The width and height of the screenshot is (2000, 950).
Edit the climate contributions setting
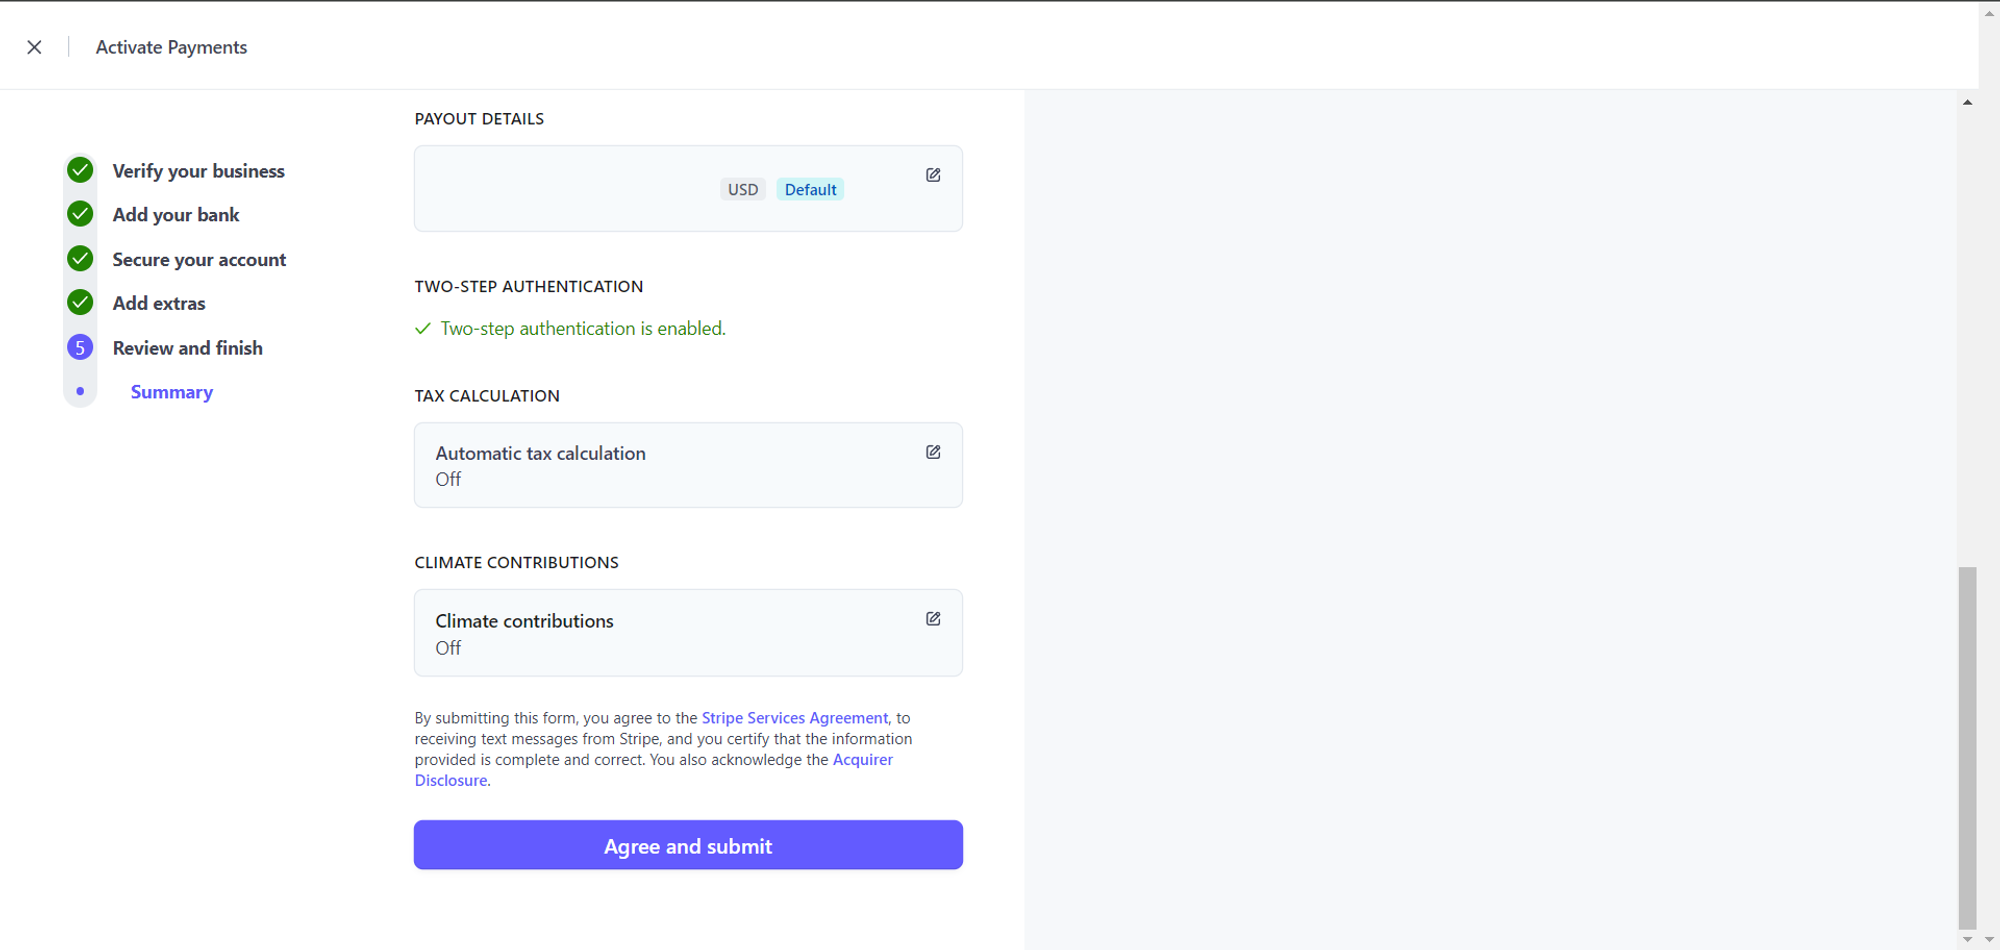(x=933, y=619)
